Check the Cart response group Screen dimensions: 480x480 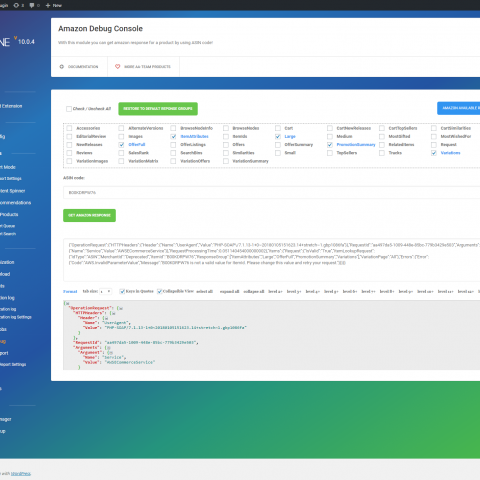(278, 128)
